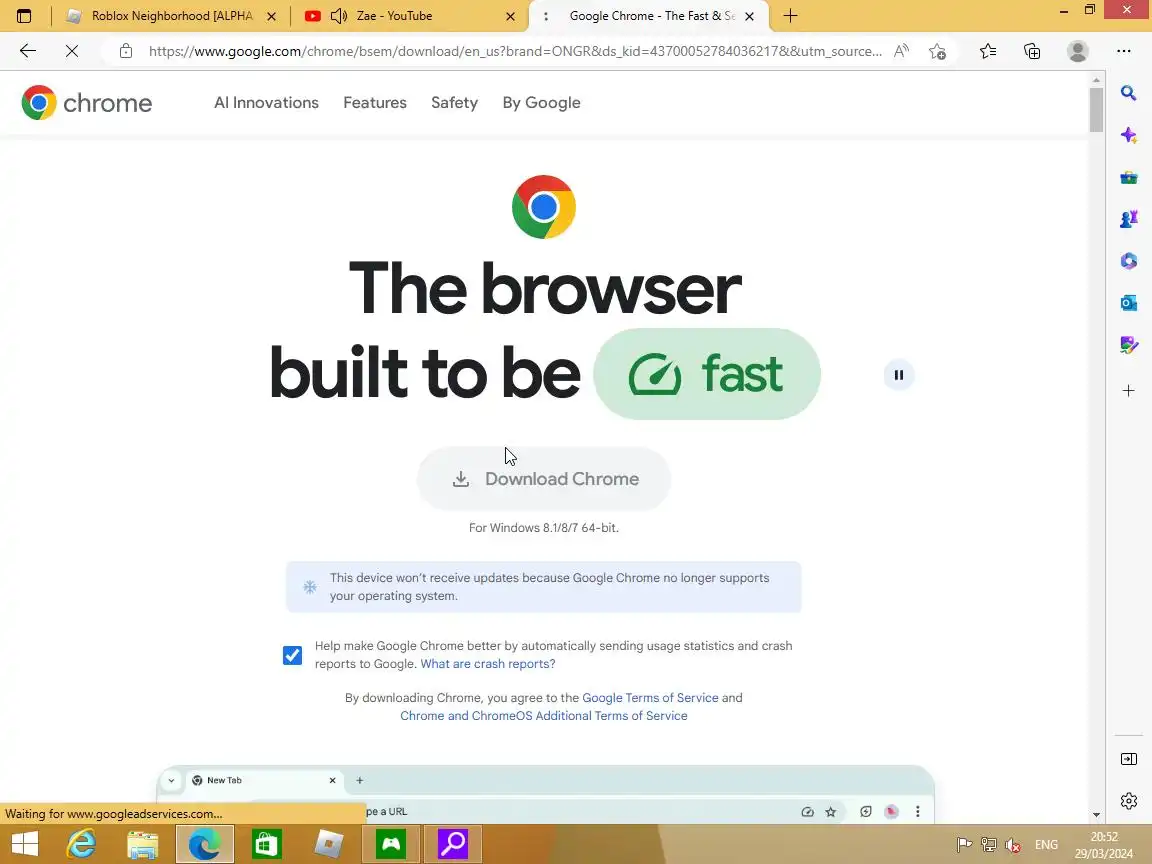
Task: Open Copilot sparkle icon in sidebar
Action: [x=1128, y=135]
